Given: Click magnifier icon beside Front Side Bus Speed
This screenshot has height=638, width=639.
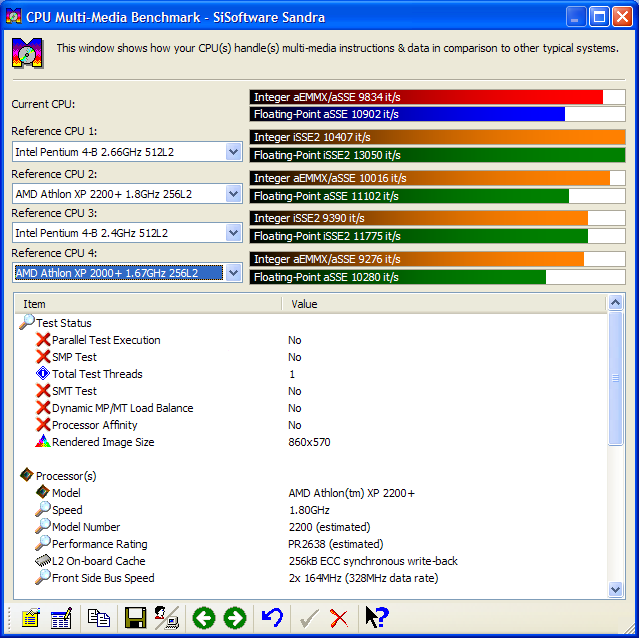Looking at the screenshot, I should coord(42,577).
